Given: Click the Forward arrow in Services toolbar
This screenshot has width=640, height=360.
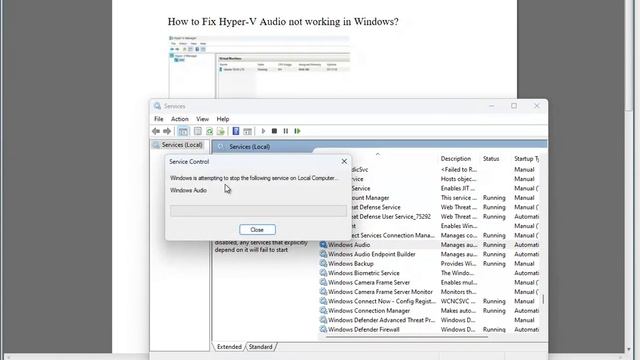Looking at the screenshot, I should 167,131.
